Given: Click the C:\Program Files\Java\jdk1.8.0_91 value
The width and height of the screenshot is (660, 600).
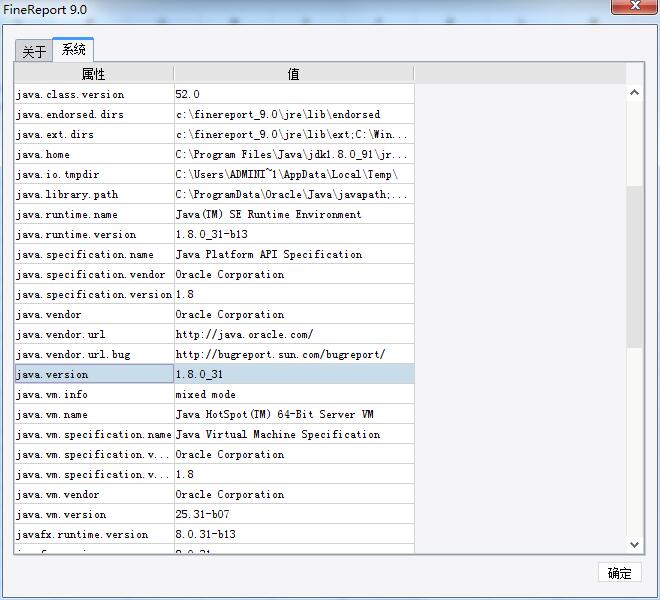Looking at the screenshot, I should 294,154.
